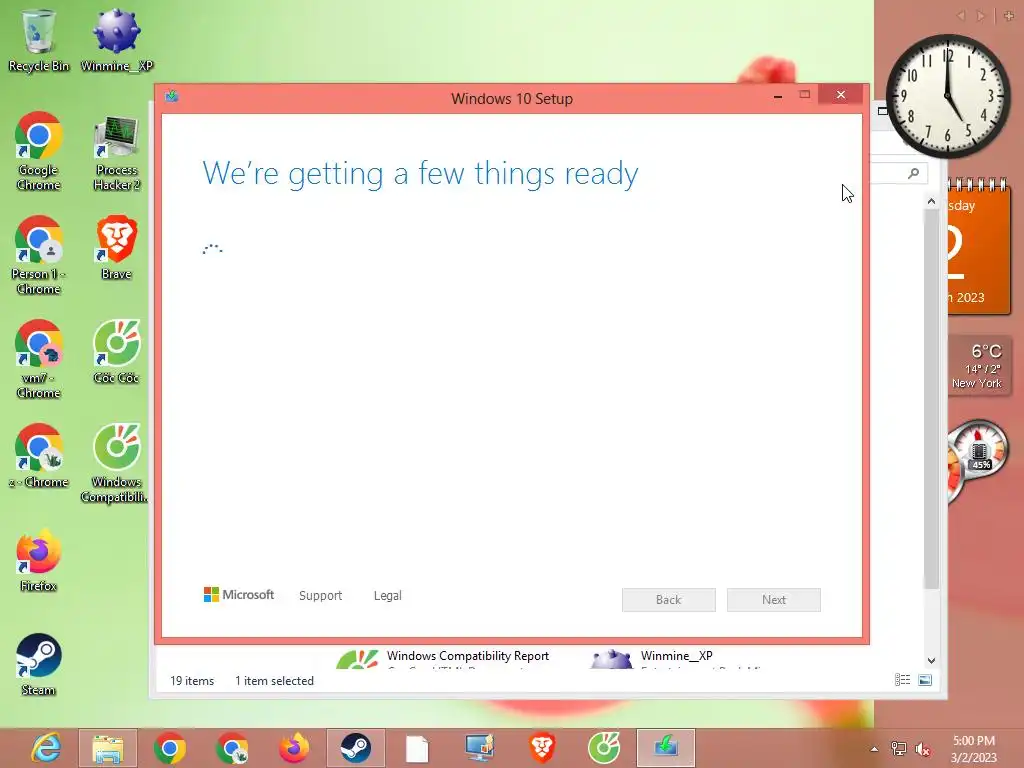Select the Cốc Cốc desktop shortcut

click(x=116, y=352)
